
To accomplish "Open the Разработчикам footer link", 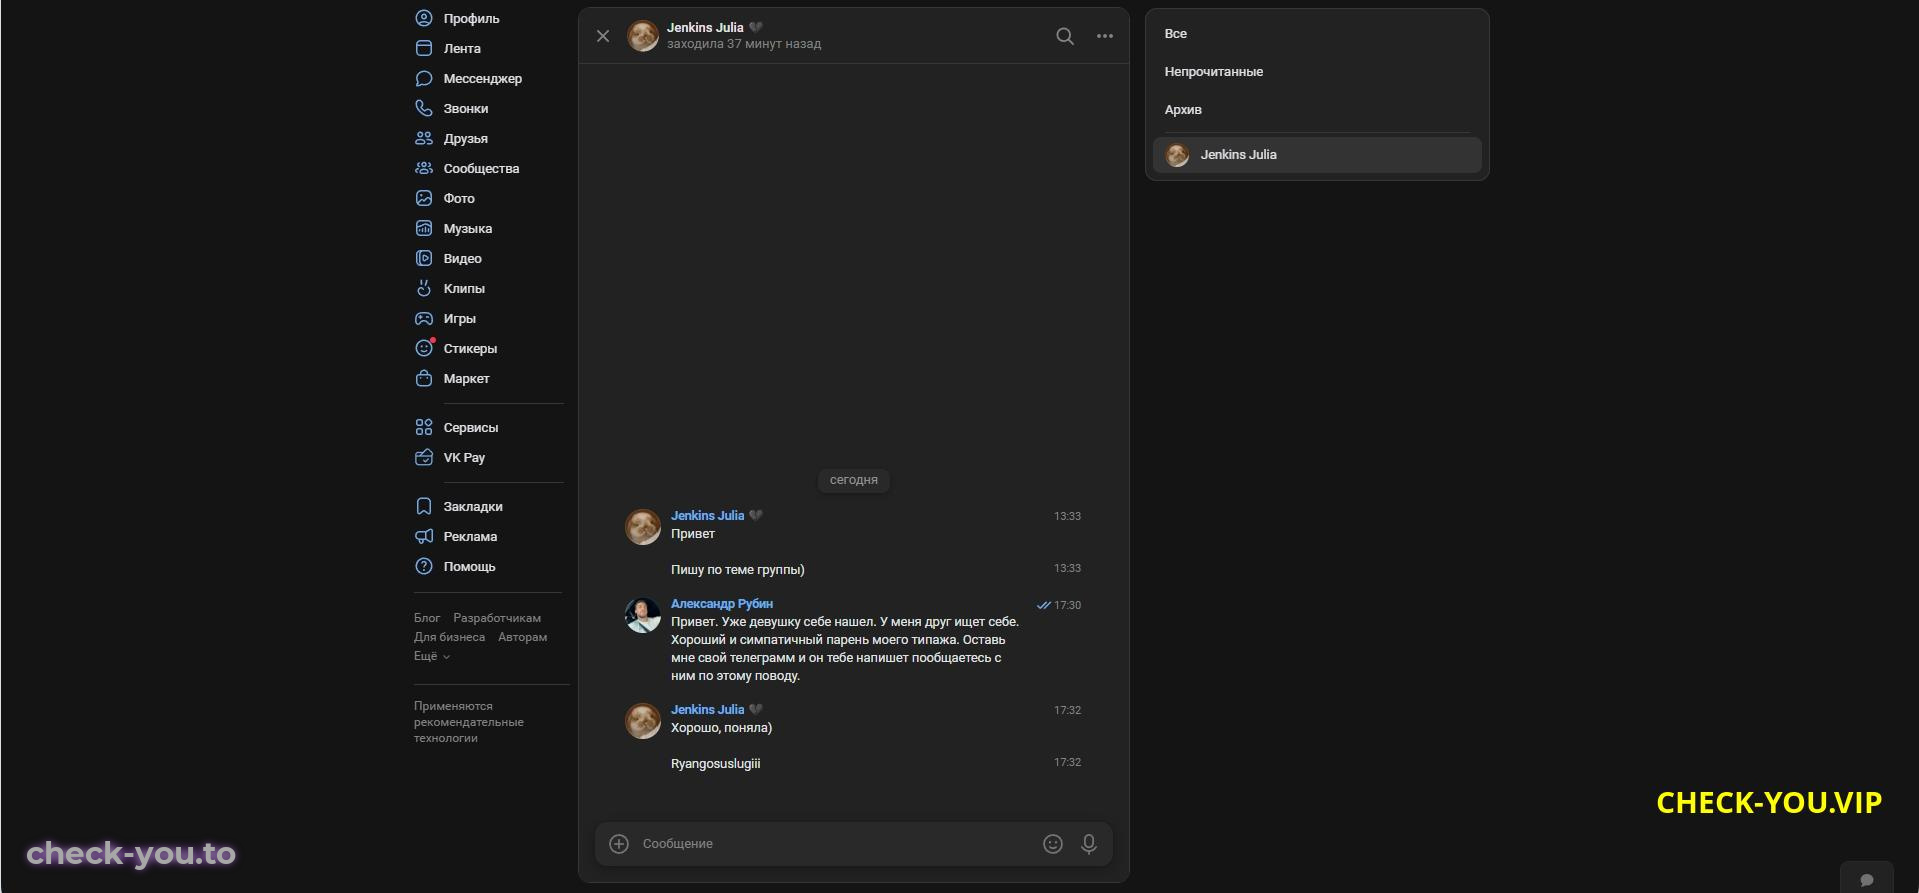I will pos(497,618).
